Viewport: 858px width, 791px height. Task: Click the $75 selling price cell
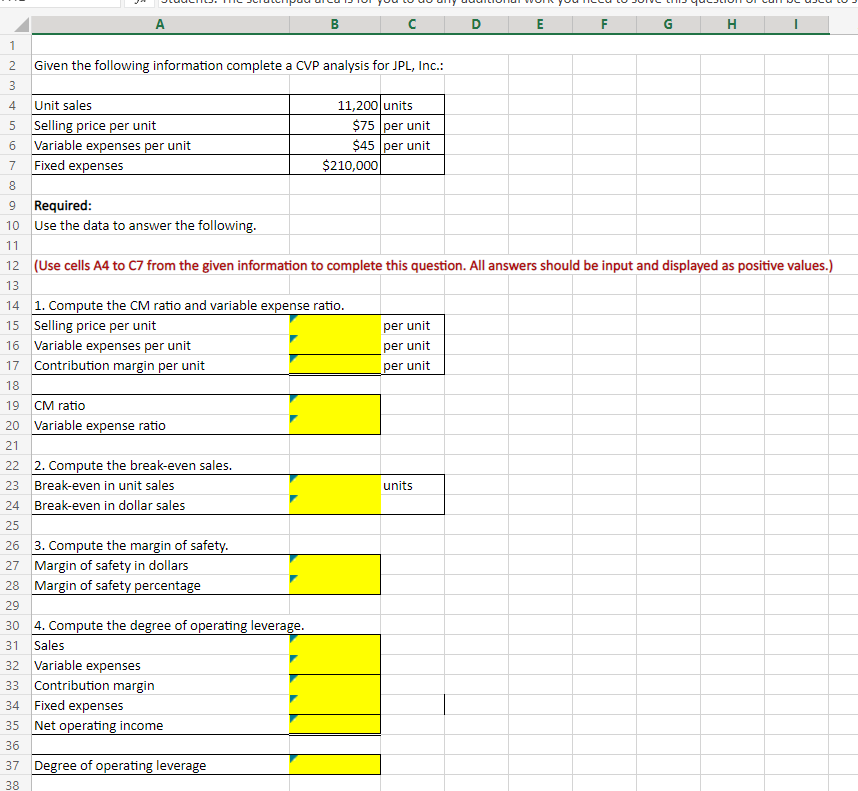tap(335, 125)
